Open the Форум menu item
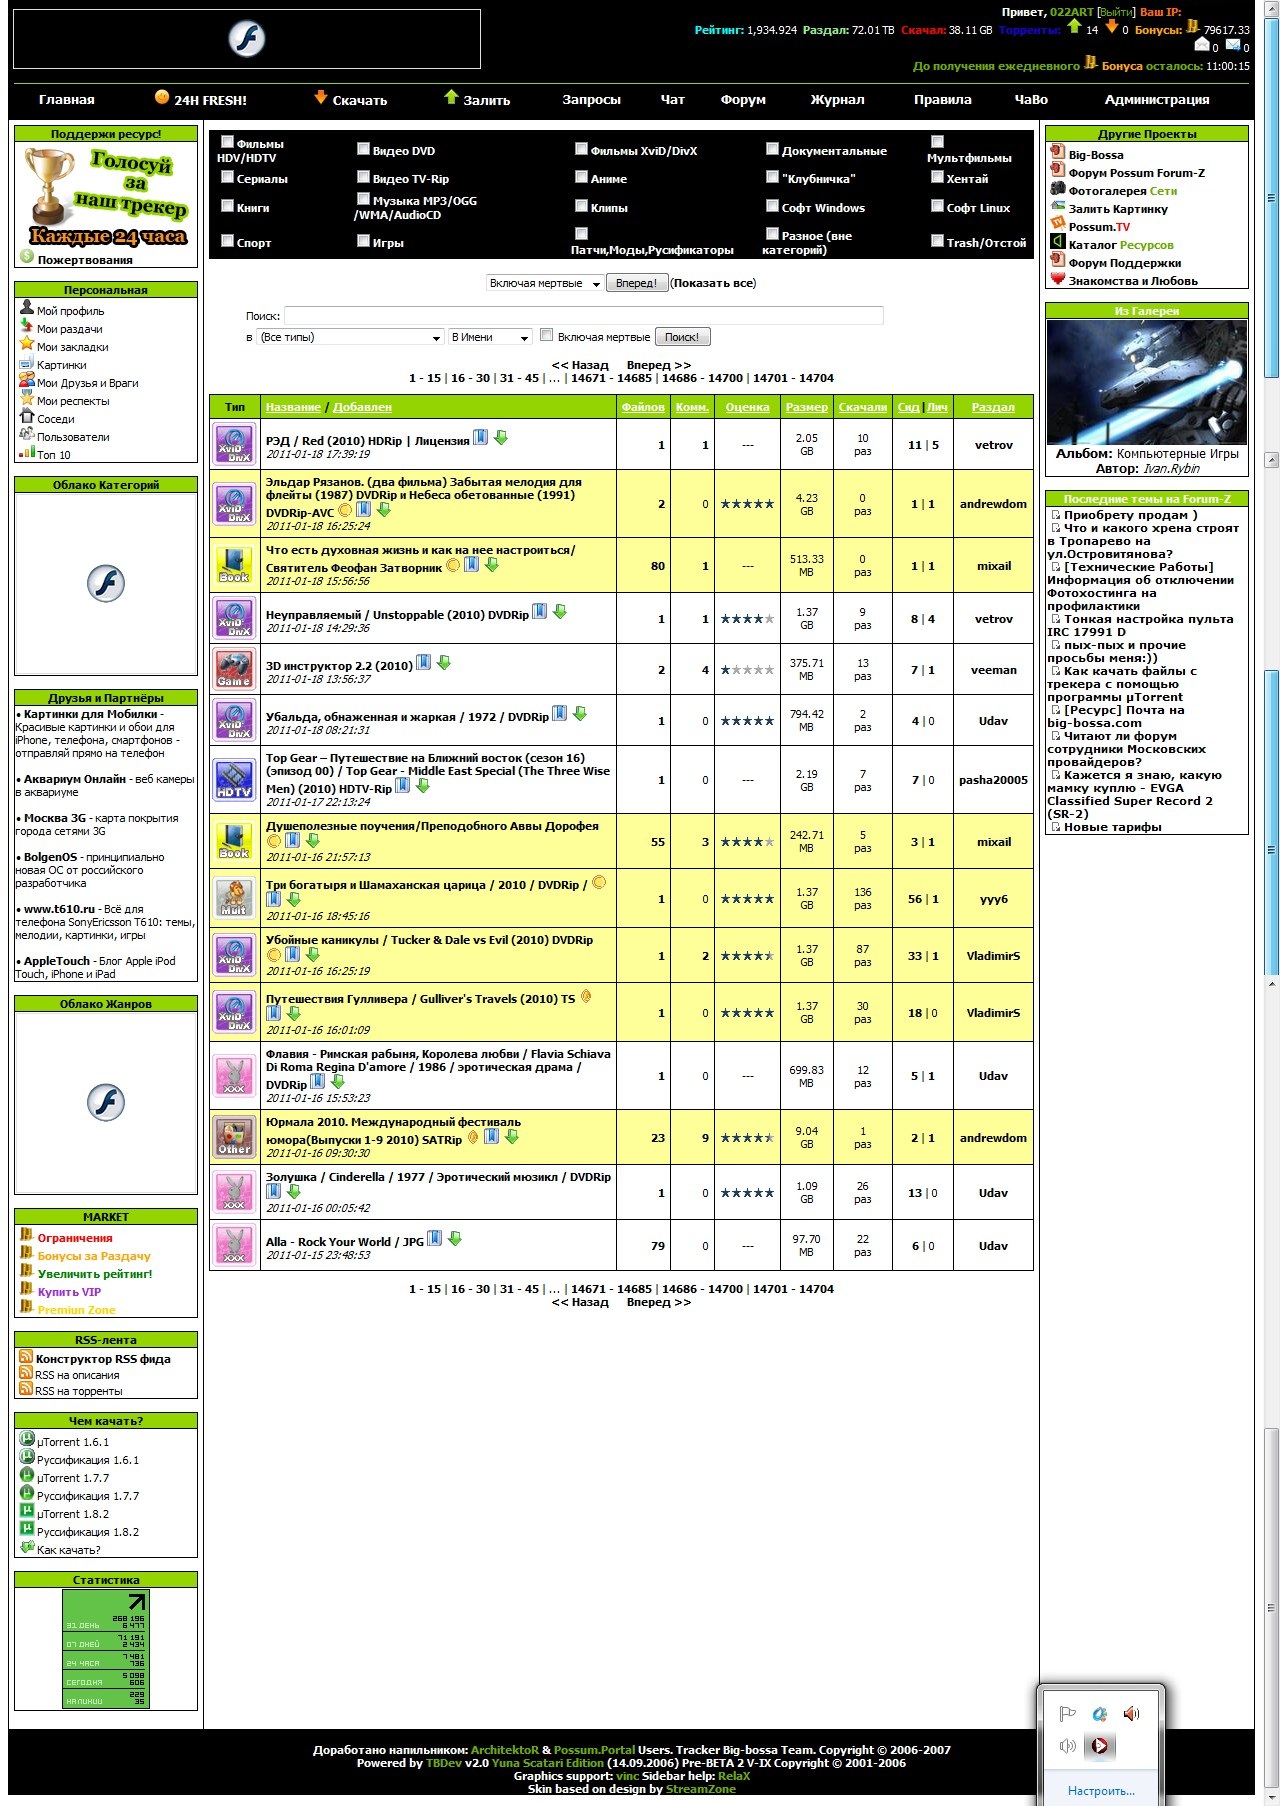The width and height of the screenshot is (1280, 1806). 743,100
